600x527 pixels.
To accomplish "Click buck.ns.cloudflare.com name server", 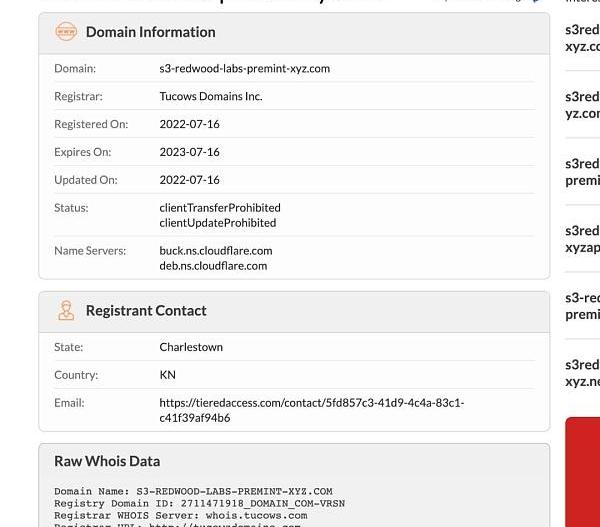I will coord(215,251).
